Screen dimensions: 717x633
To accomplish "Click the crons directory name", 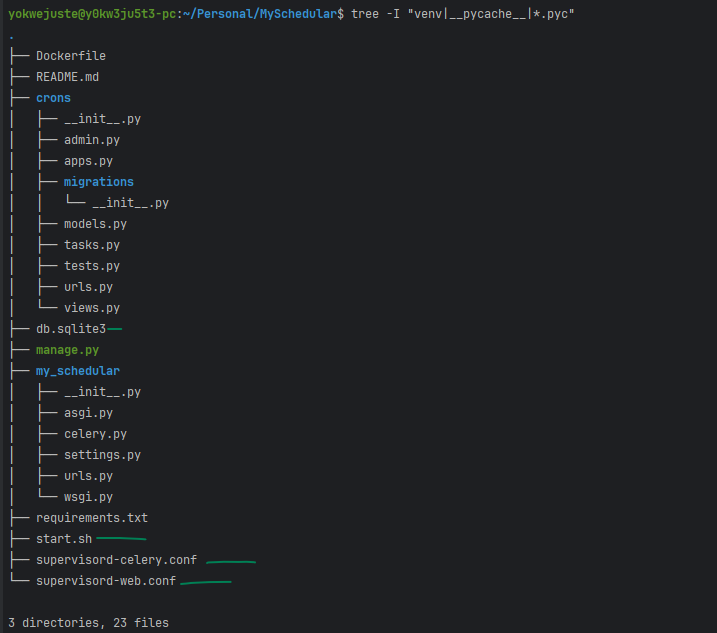I will (54, 98).
